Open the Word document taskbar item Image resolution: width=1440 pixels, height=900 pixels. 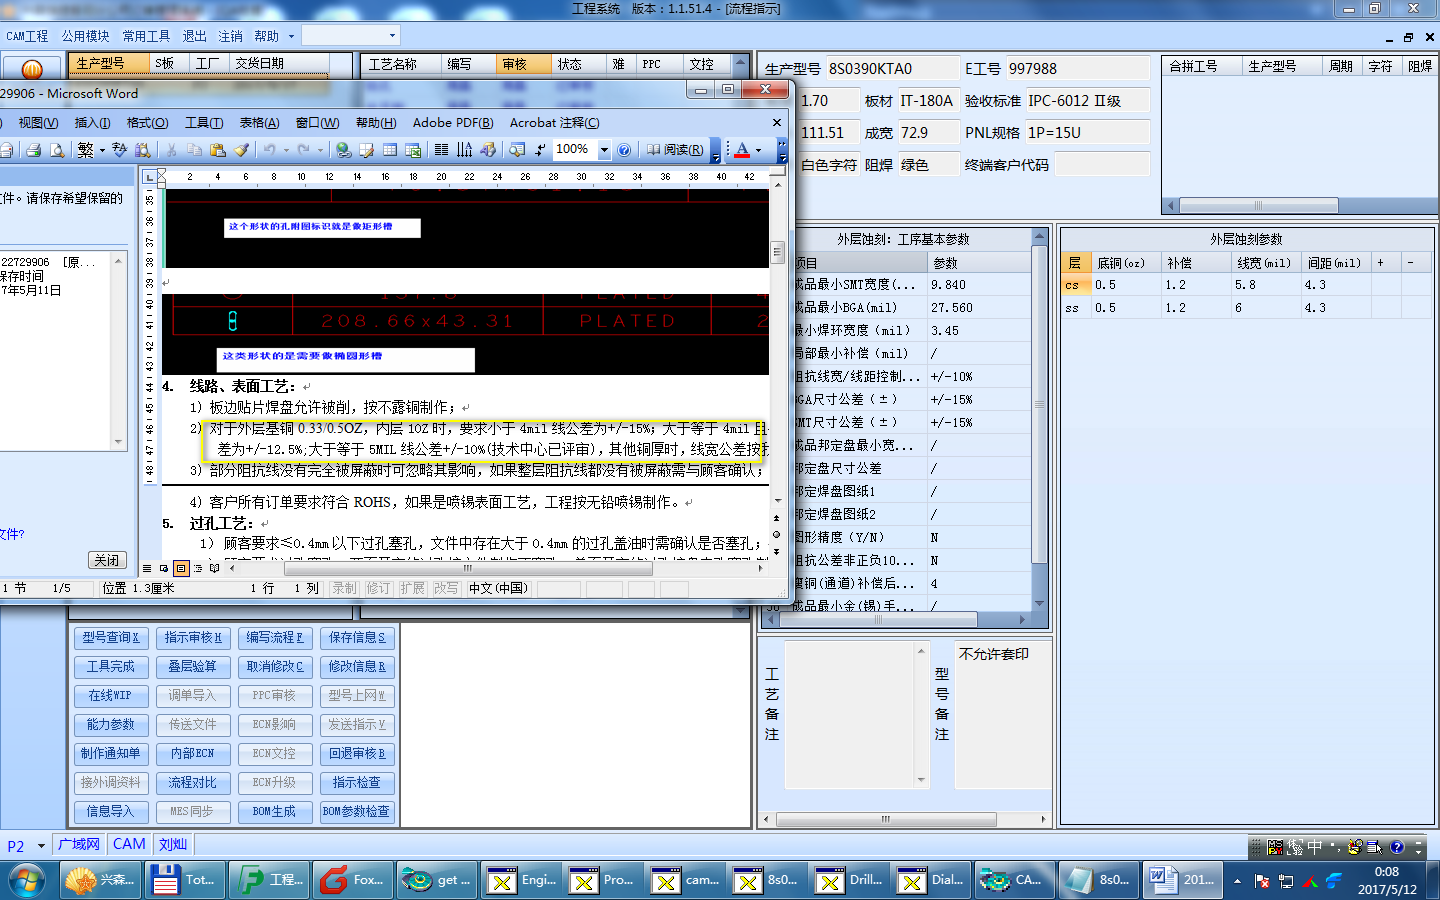[x=1182, y=880]
